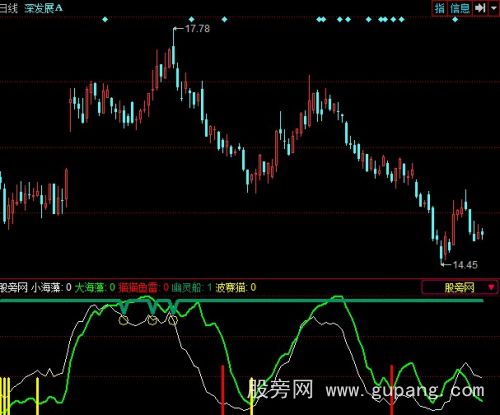
Task: Click the 幽灵船 indicator value label
Action: (x=192, y=287)
